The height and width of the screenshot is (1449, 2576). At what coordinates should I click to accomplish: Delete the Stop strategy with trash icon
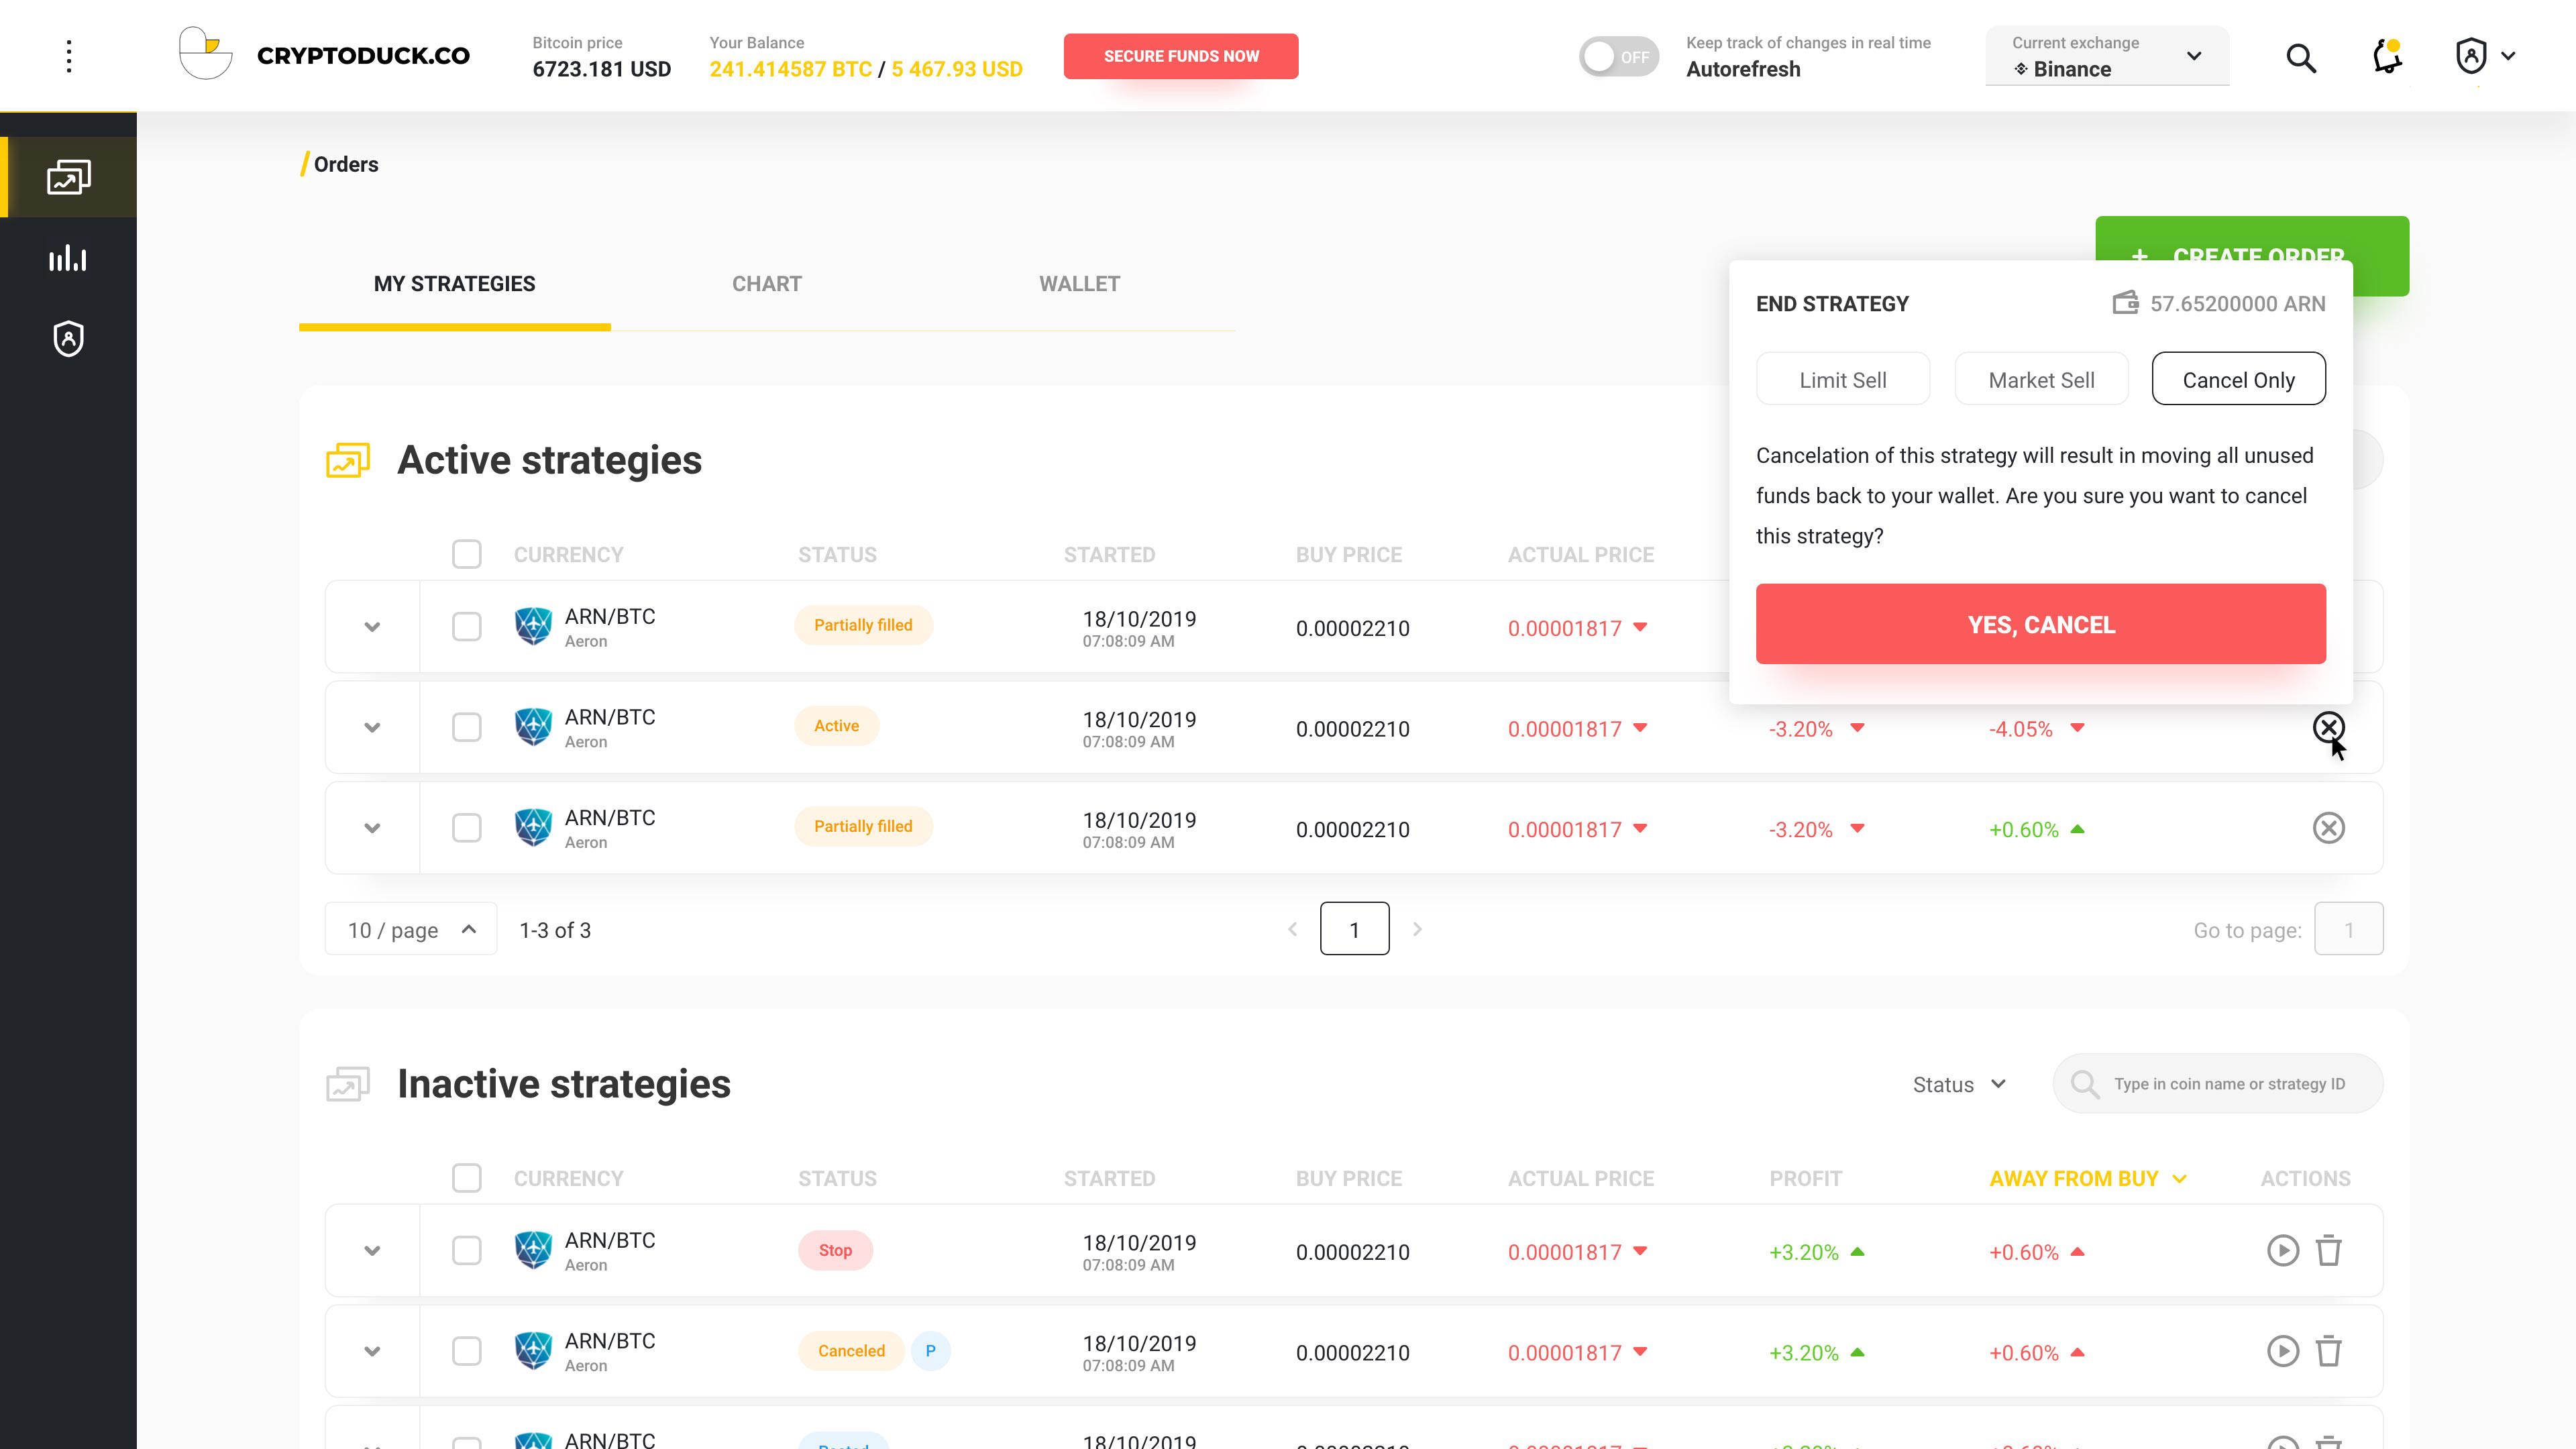click(2329, 1250)
